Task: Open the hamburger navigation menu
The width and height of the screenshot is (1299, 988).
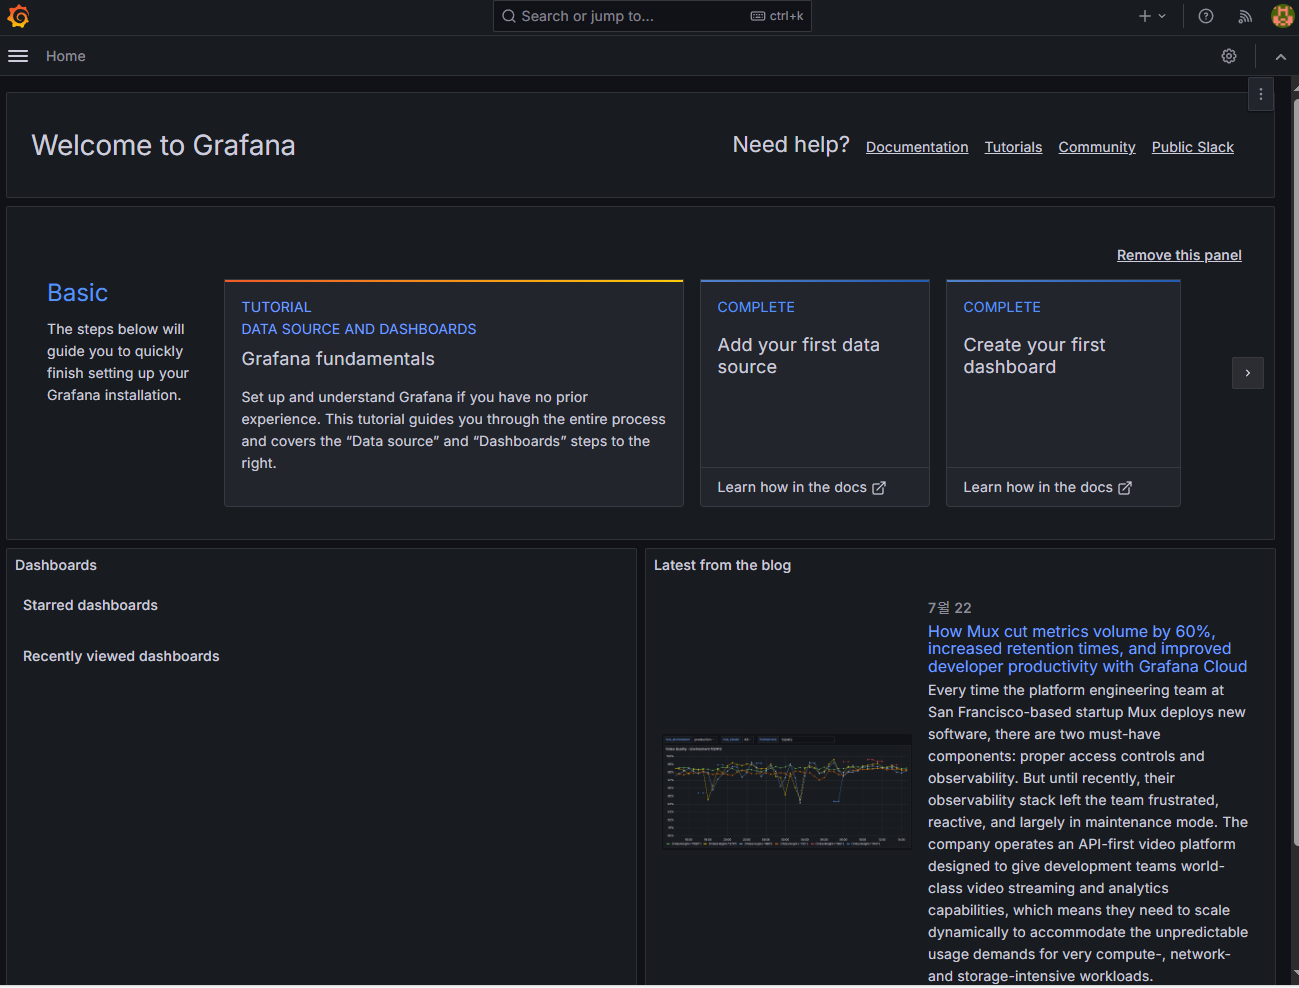Action: pyautogui.click(x=18, y=56)
